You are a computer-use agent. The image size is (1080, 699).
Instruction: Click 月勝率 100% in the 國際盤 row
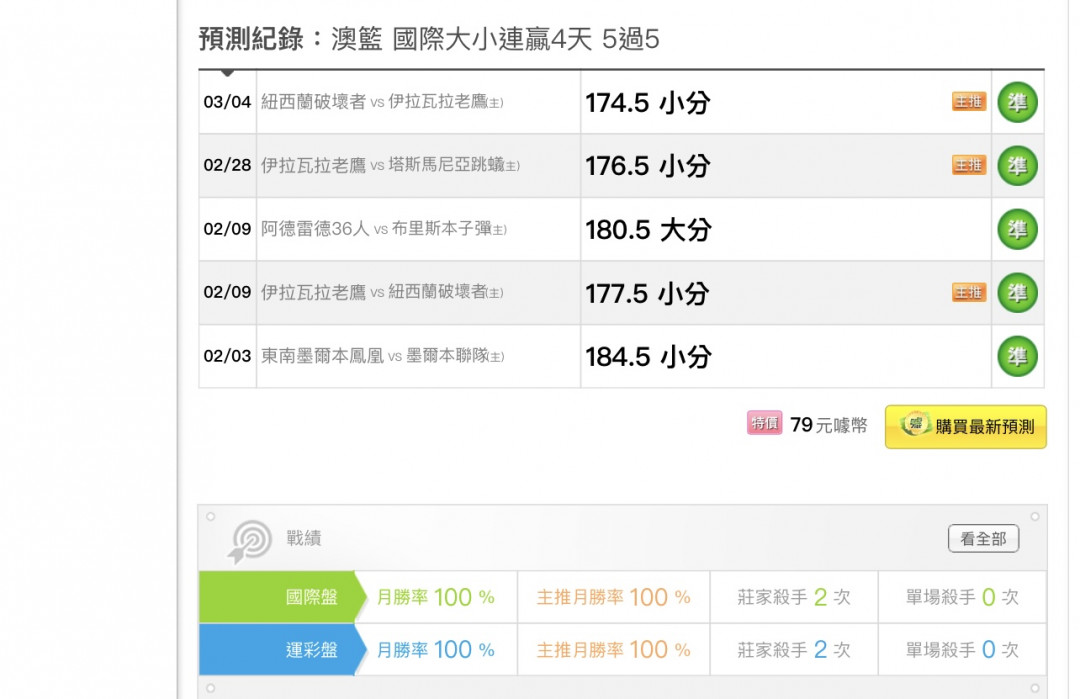(435, 597)
